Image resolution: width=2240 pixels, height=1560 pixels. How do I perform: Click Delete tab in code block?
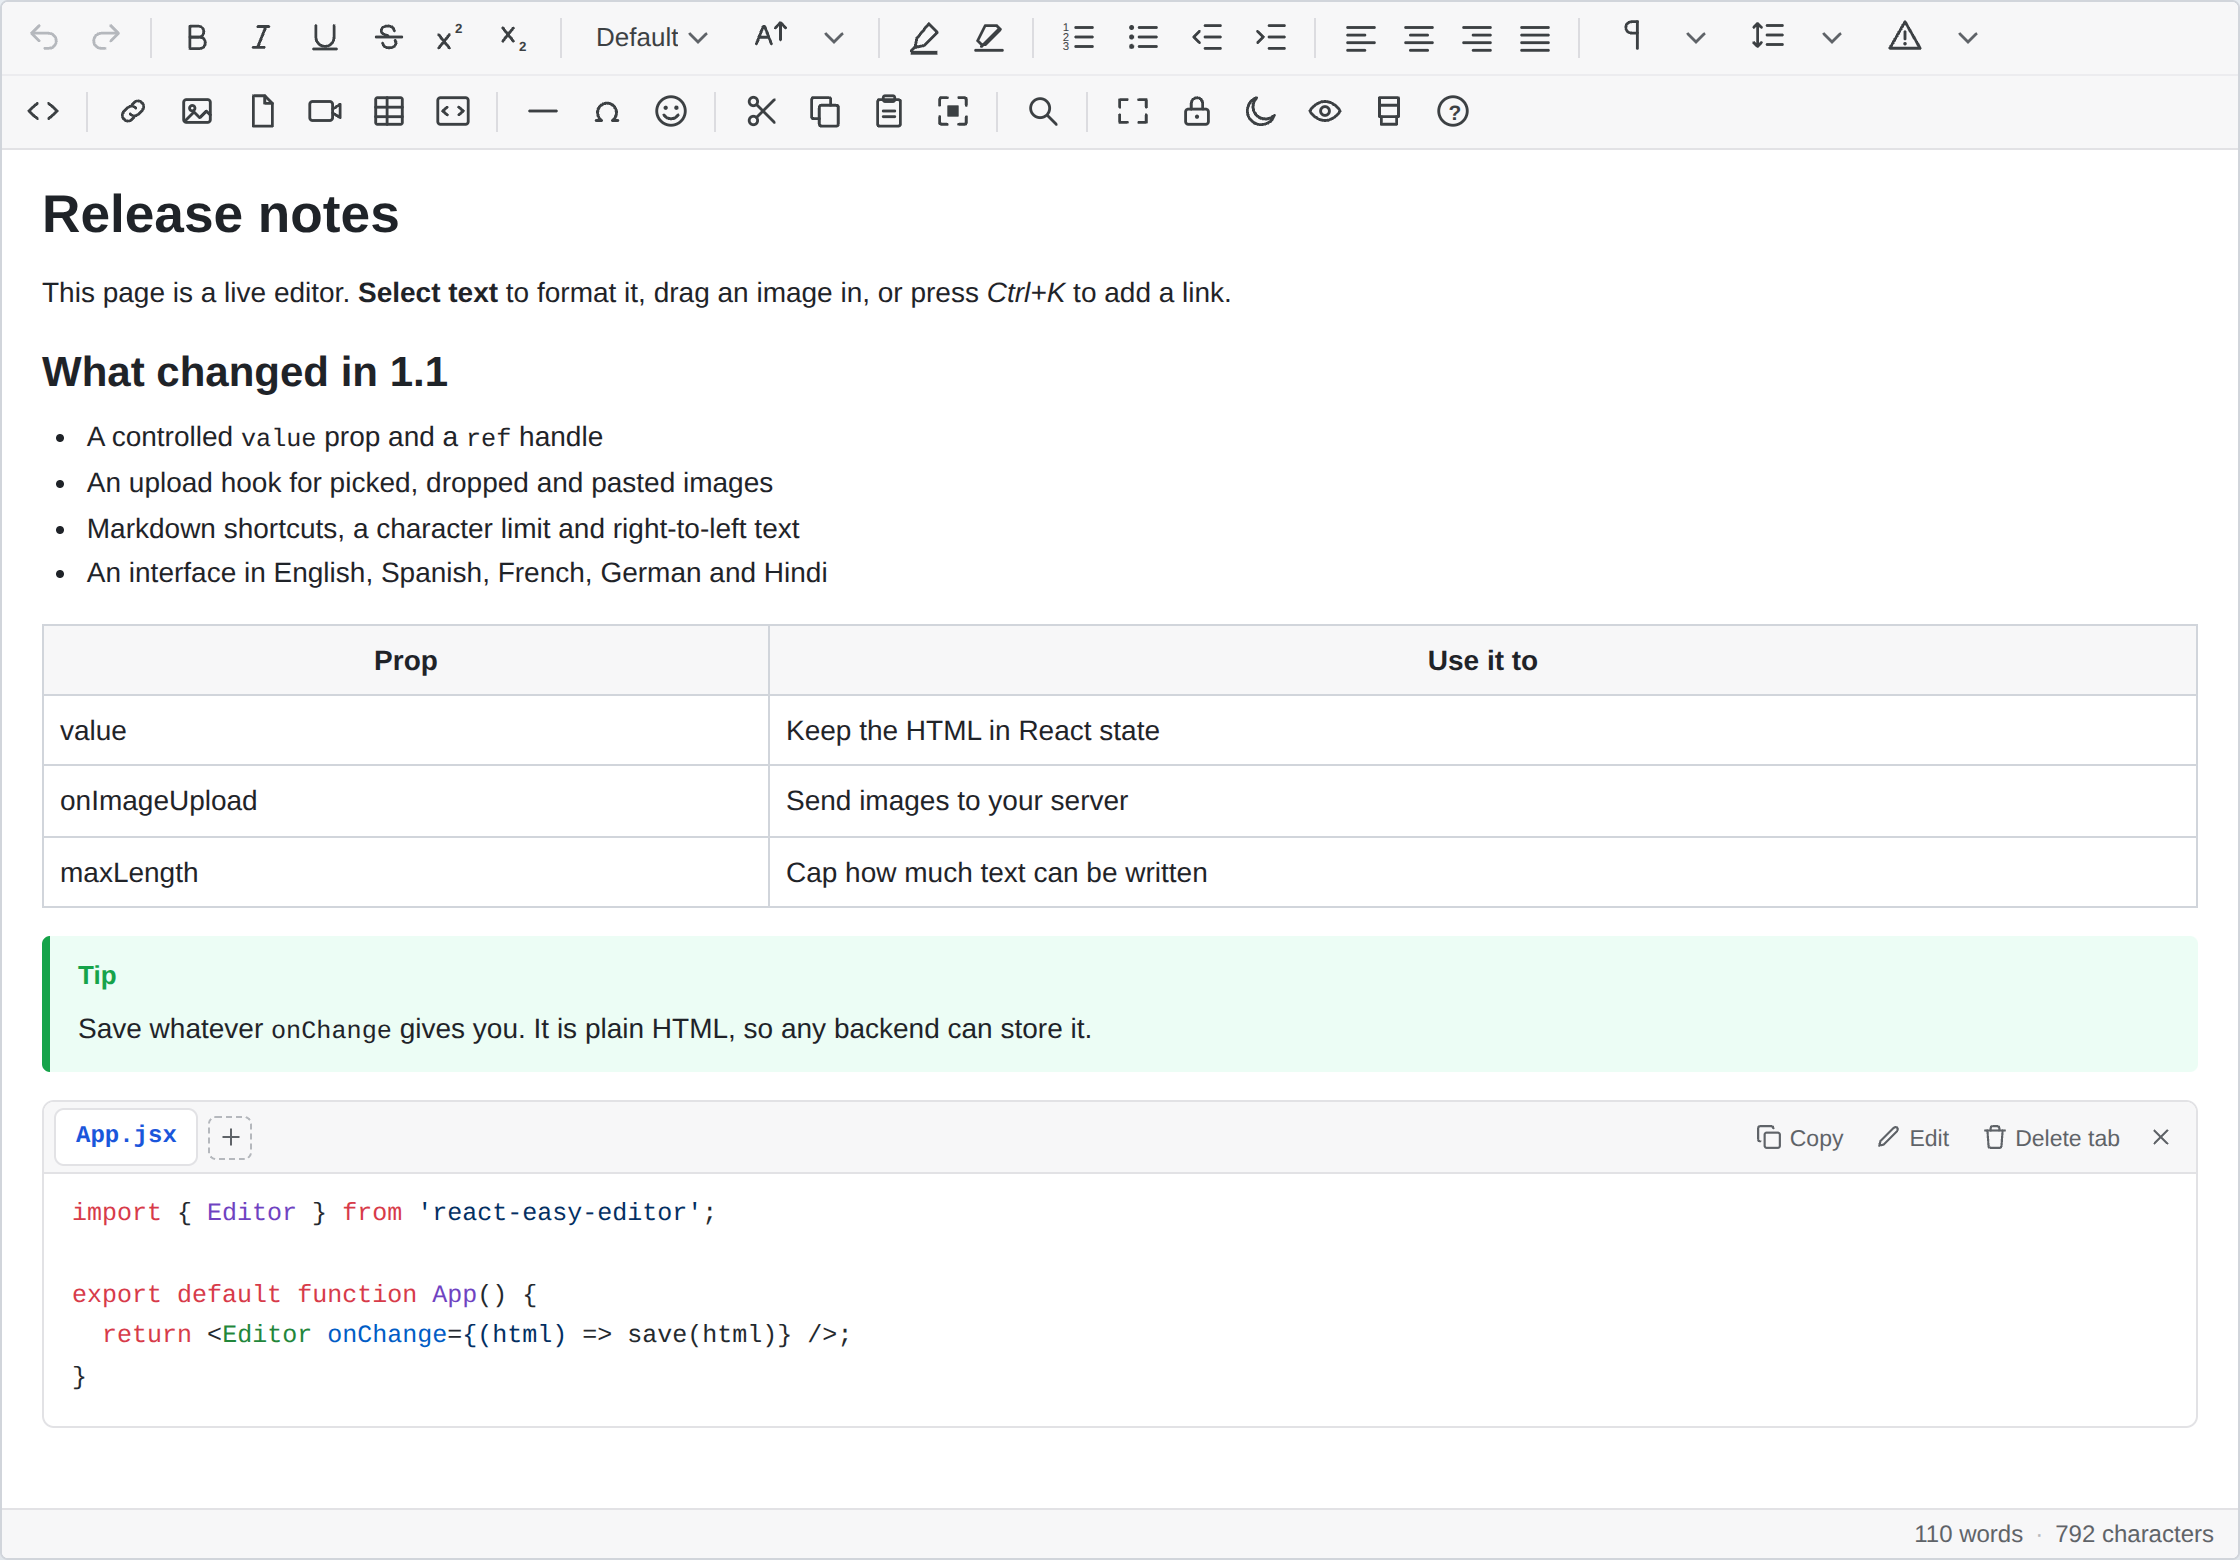tap(2051, 1138)
